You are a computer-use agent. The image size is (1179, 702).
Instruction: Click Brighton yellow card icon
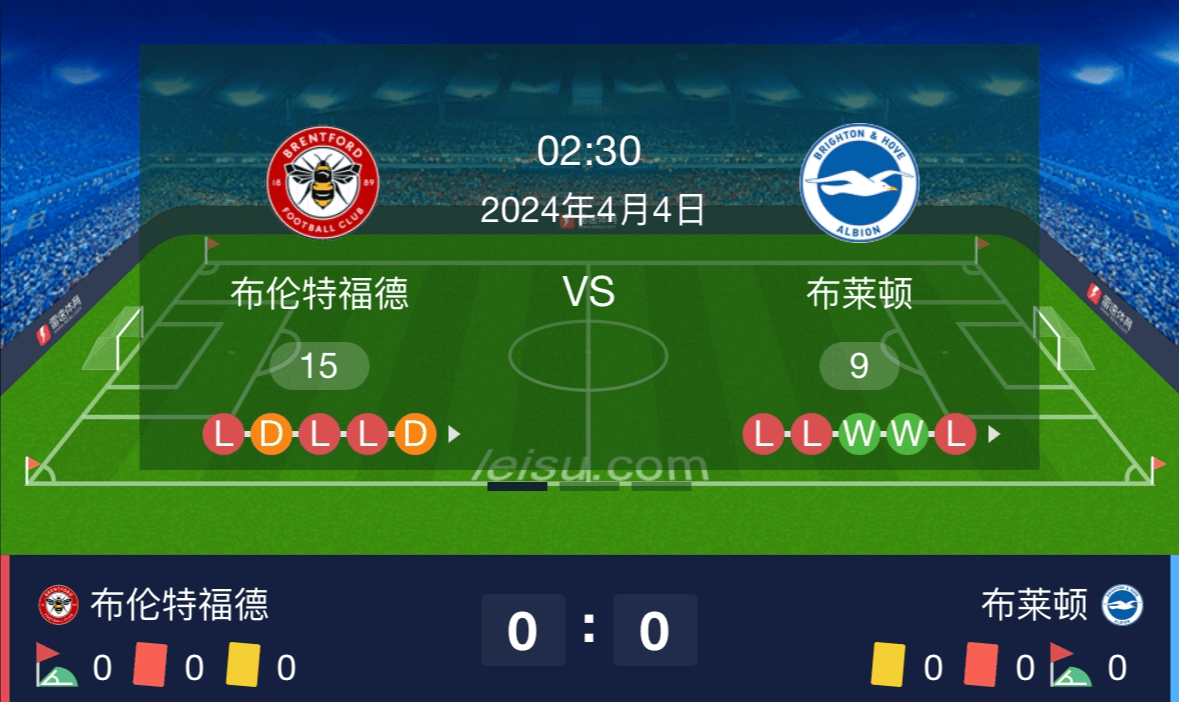[888, 664]
